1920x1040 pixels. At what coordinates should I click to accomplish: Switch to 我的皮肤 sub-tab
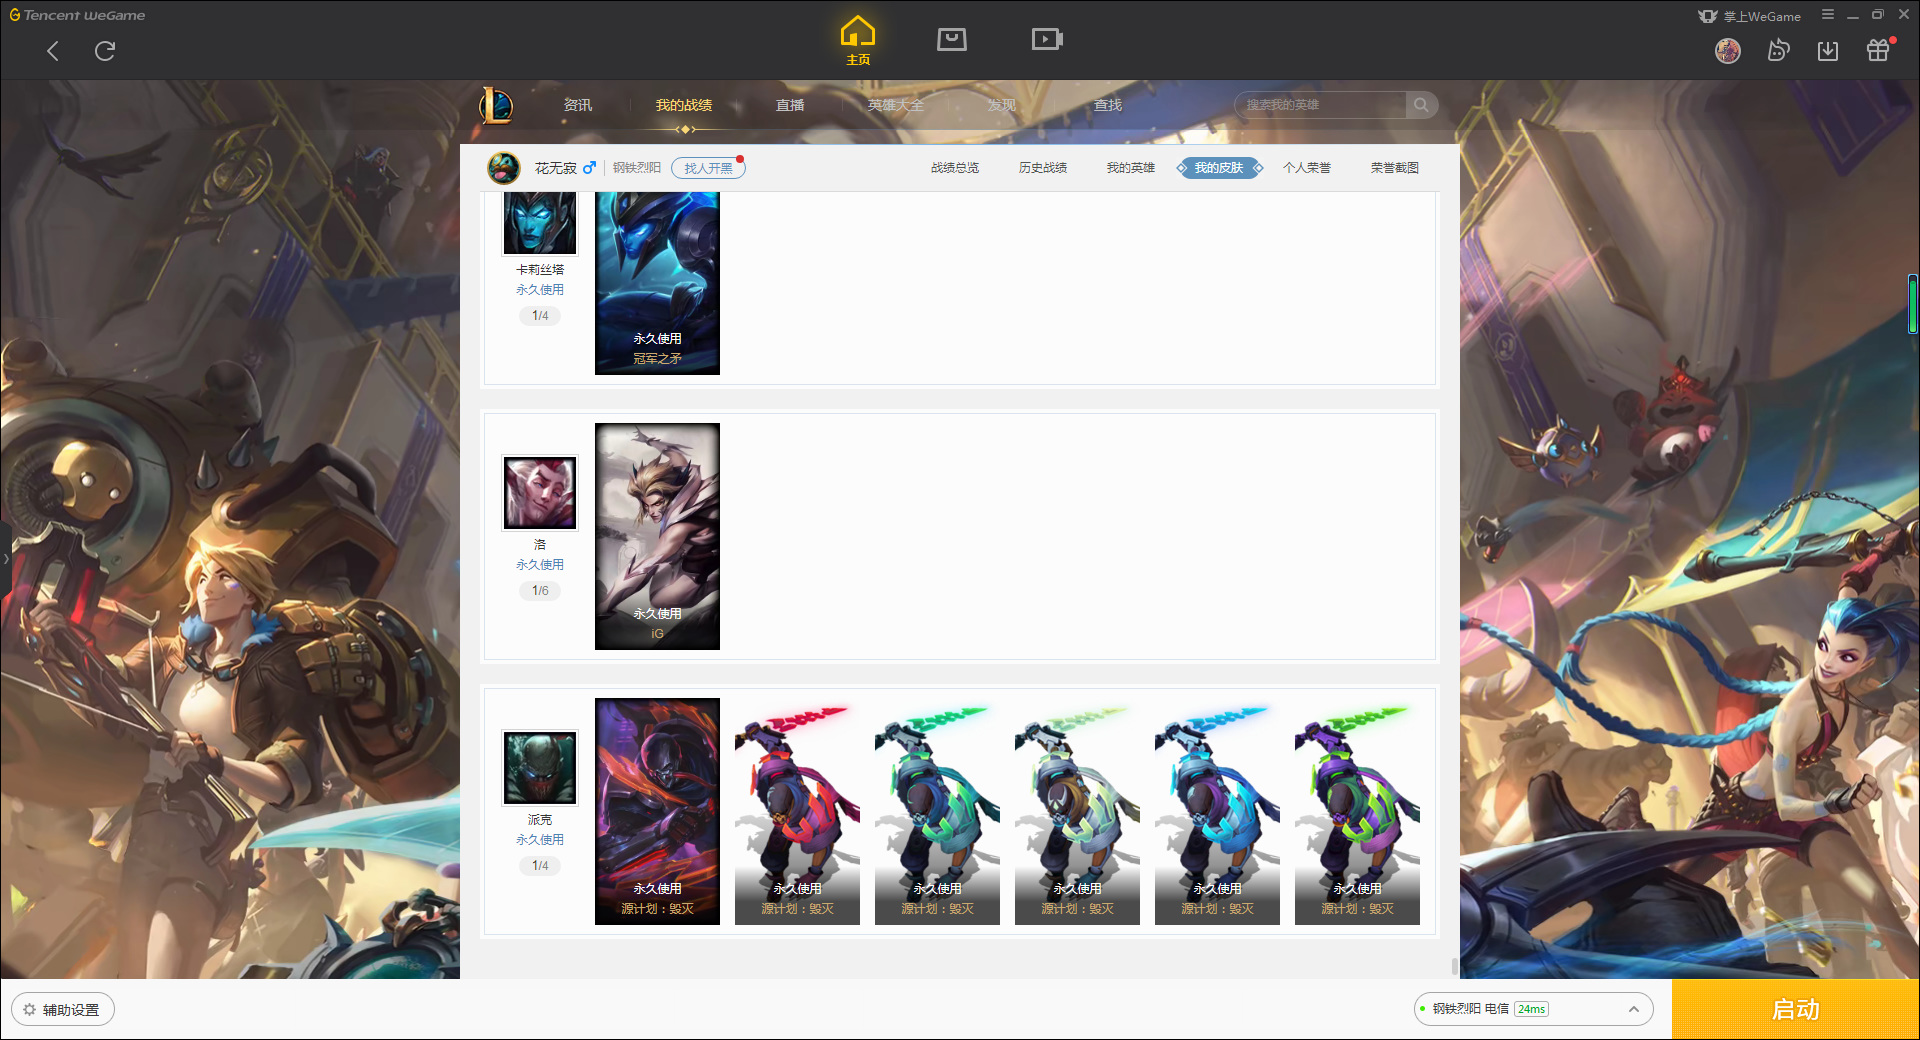pos(1219,168)
